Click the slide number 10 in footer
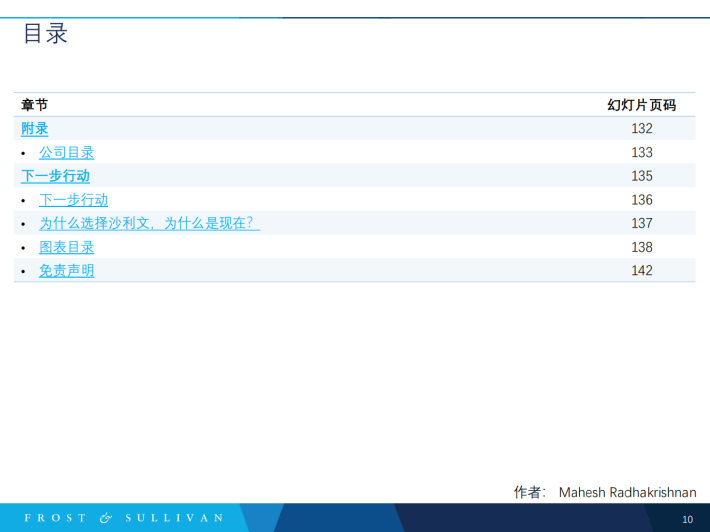The height and width of the screenshot is (532, 710). click(687, 519)
